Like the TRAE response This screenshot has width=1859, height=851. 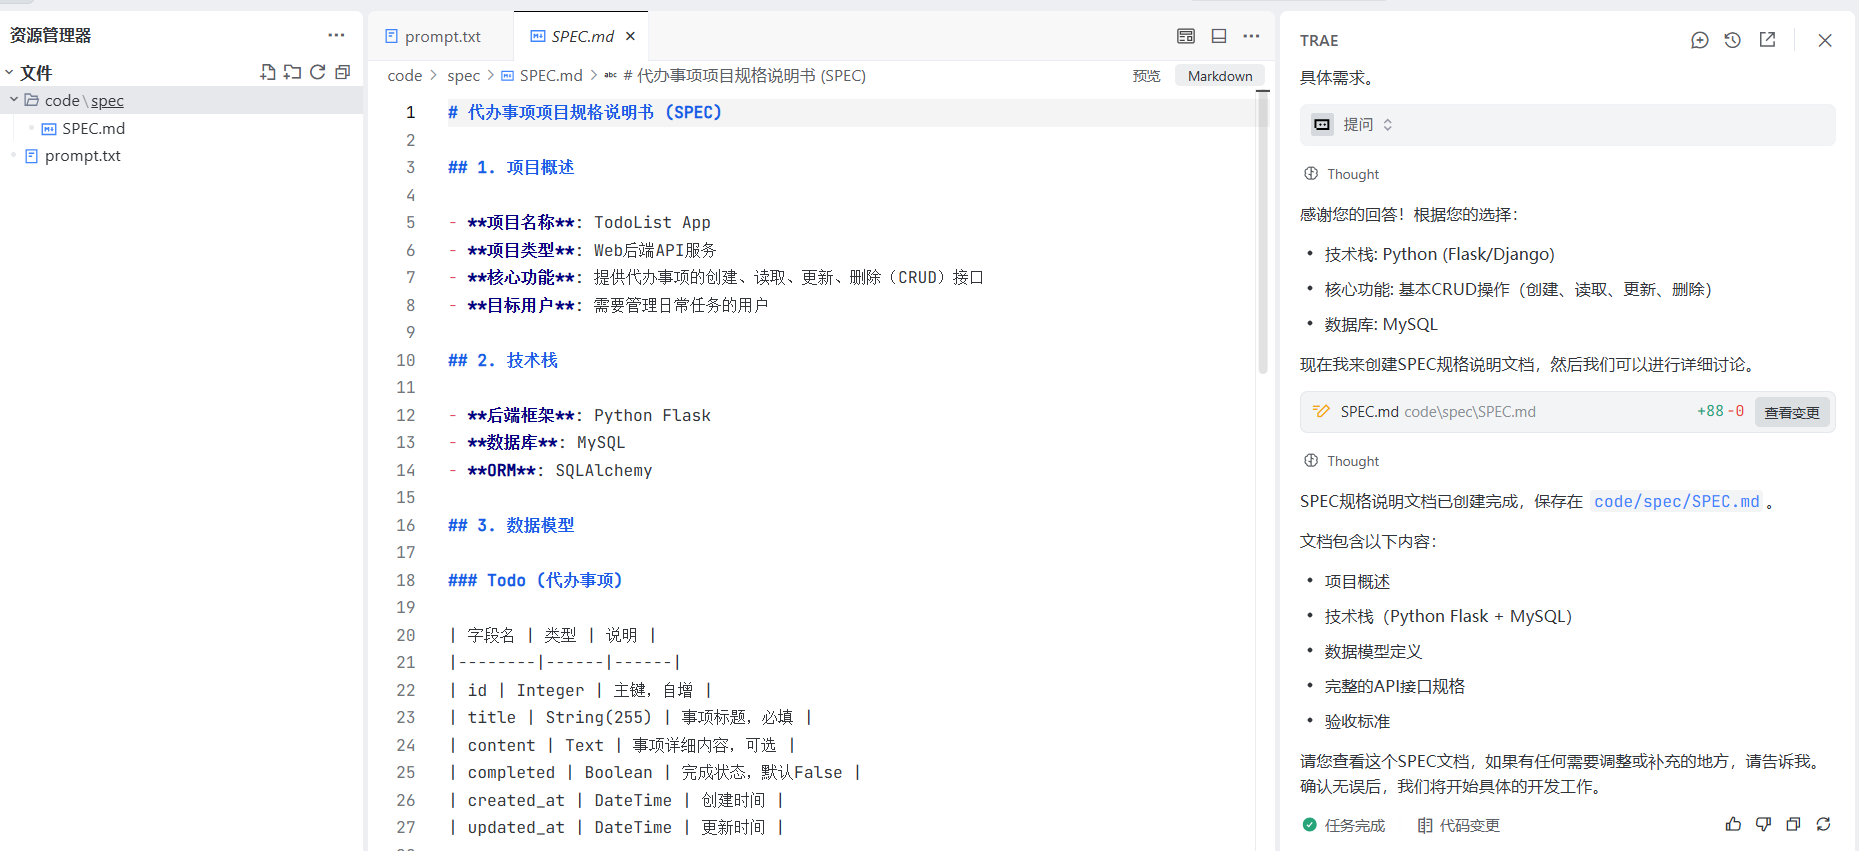pos(1733,824)
